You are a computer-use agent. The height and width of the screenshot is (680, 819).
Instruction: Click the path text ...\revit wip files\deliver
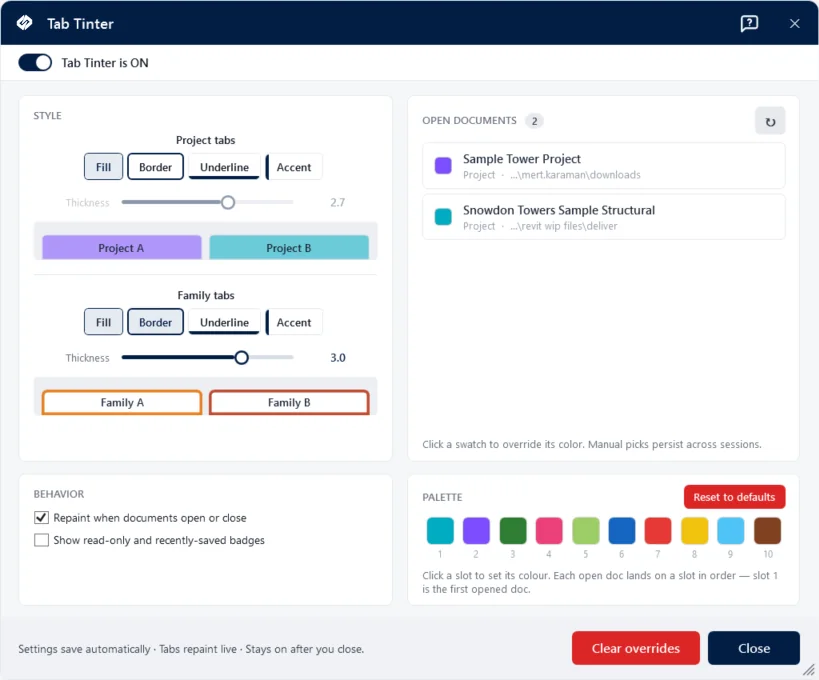564,226
